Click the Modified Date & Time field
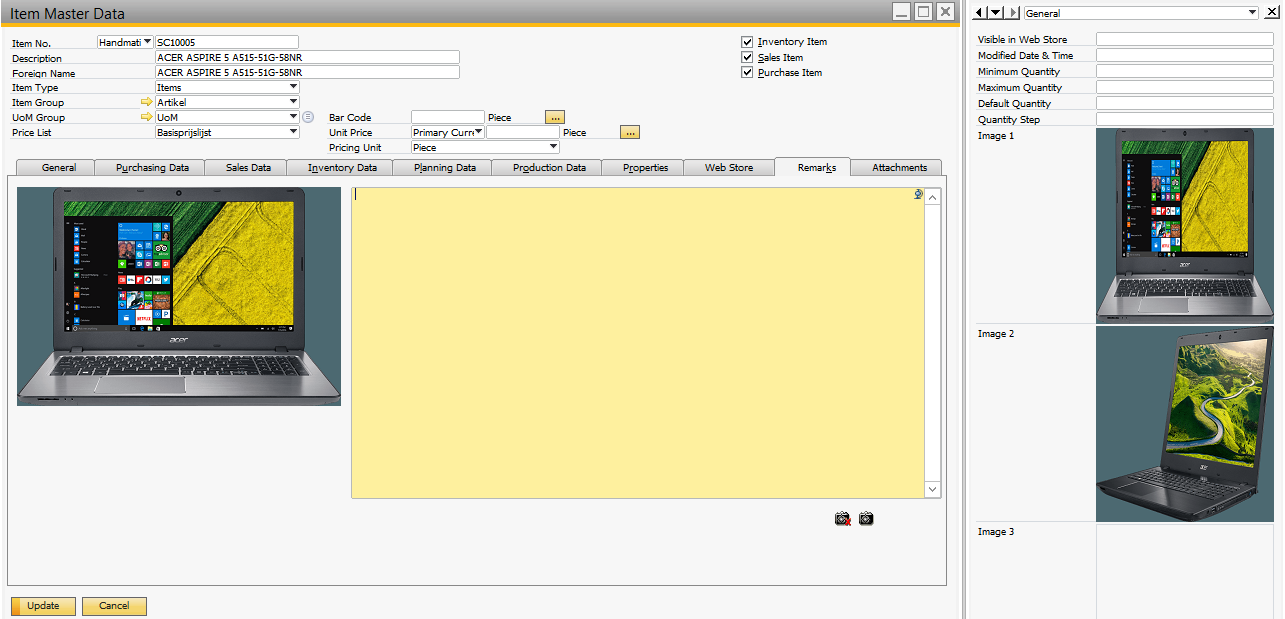This screenshot has width=1285, height=619. [1185, 55]
